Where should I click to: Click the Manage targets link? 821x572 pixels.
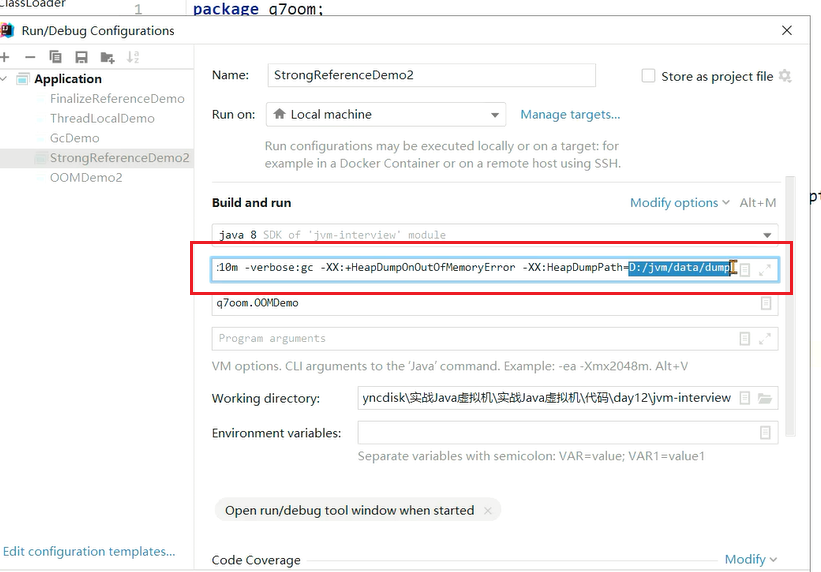[569, 115]
